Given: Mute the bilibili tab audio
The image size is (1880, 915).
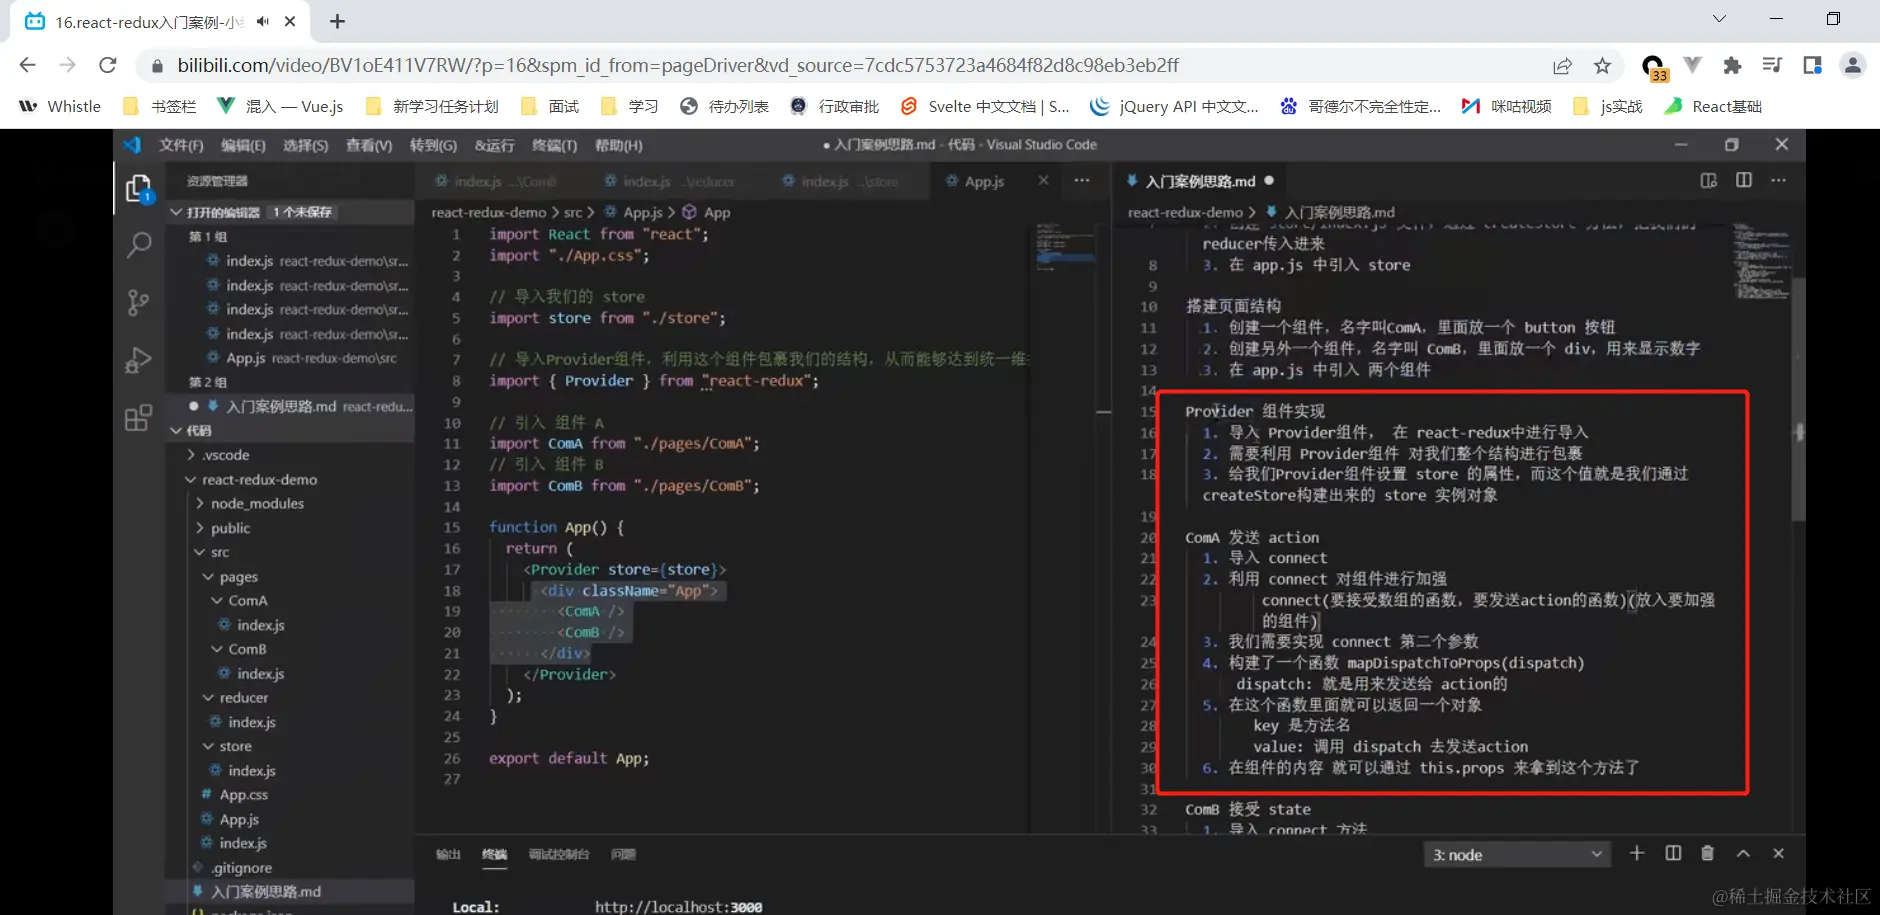Looking at the screenshot, I should point(263,21).
